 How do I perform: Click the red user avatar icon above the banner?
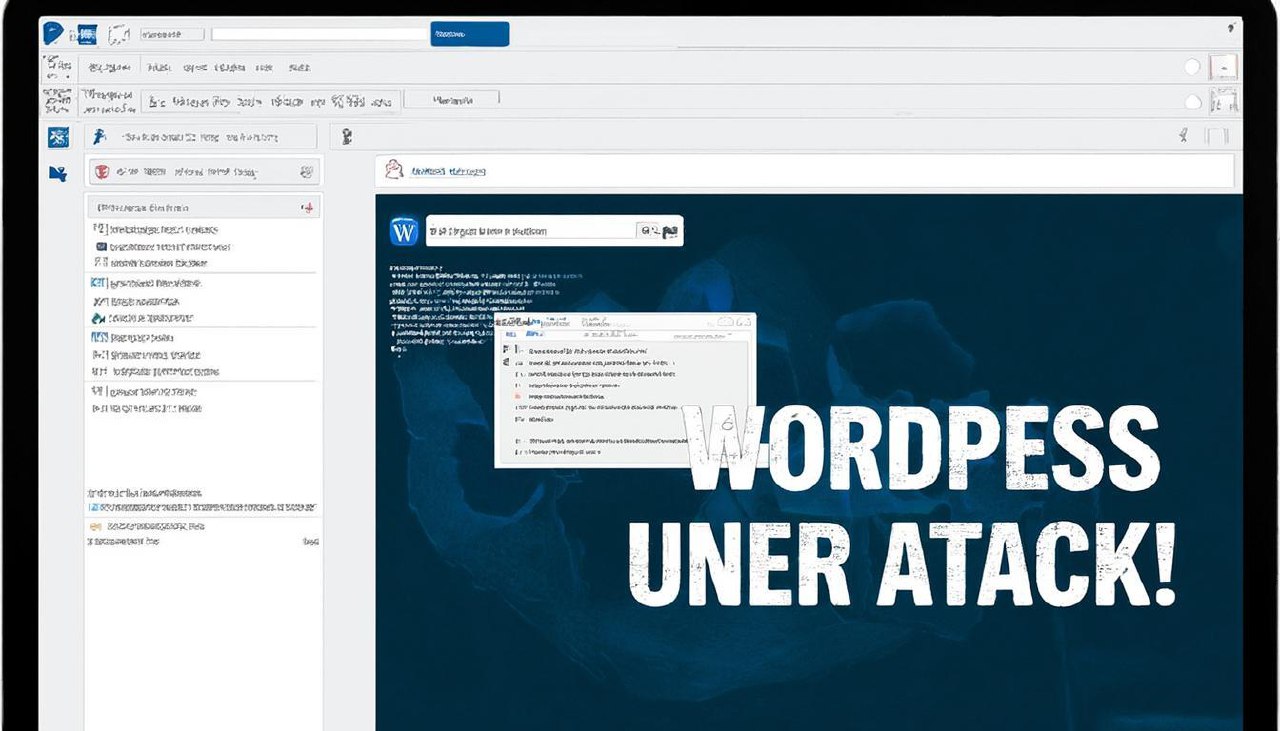click(394, 170)
